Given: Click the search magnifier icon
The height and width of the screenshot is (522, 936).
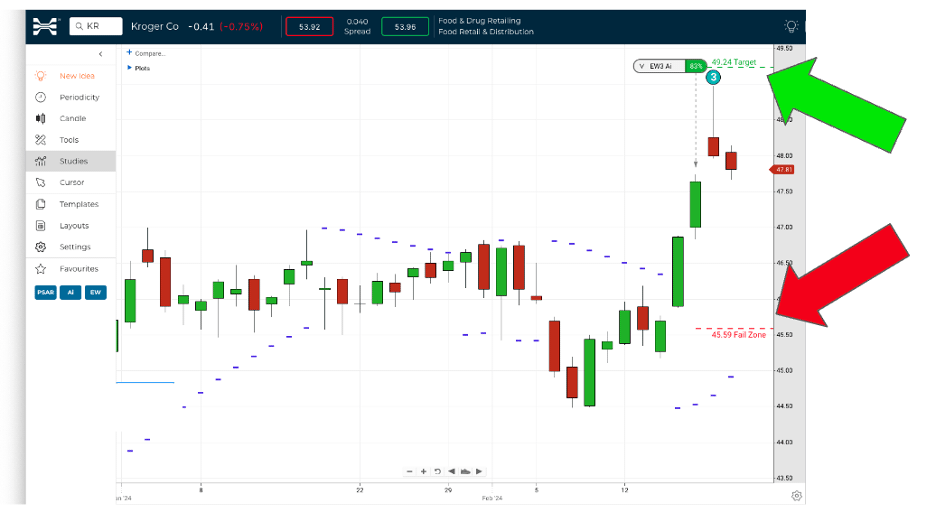Looking at the screenshot, I should 79,26.
